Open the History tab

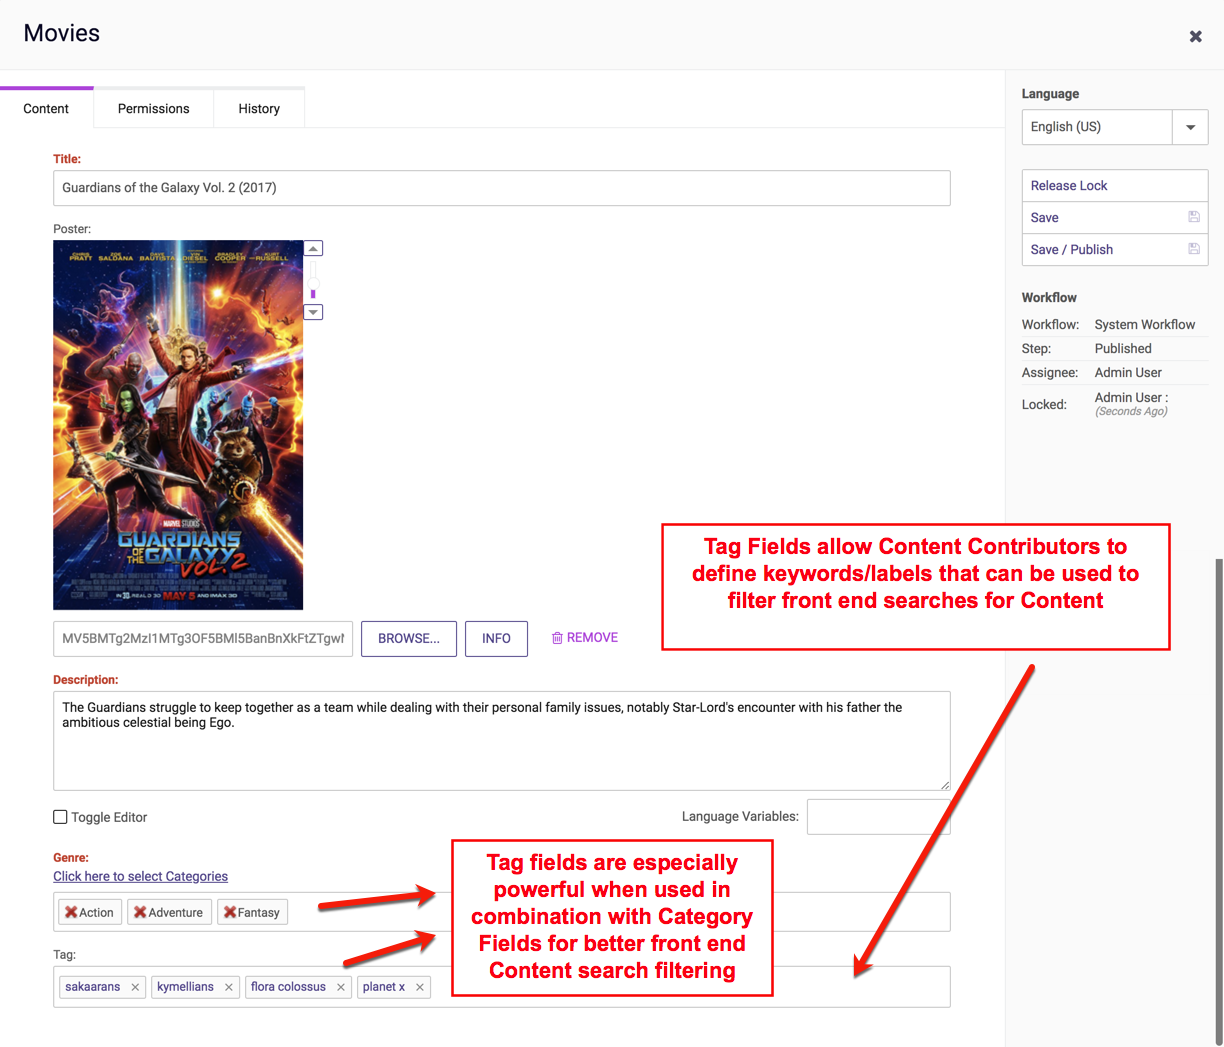[x=259, y=108]
